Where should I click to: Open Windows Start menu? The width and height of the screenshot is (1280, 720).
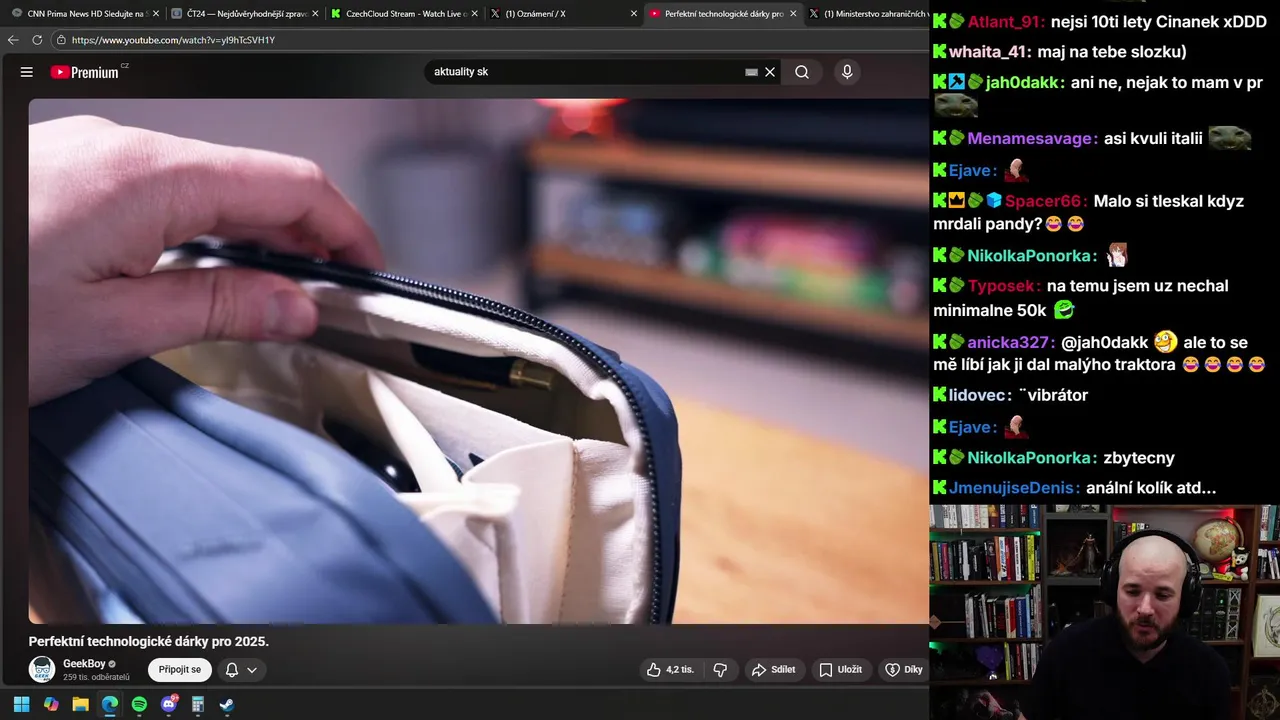(21, 704)
